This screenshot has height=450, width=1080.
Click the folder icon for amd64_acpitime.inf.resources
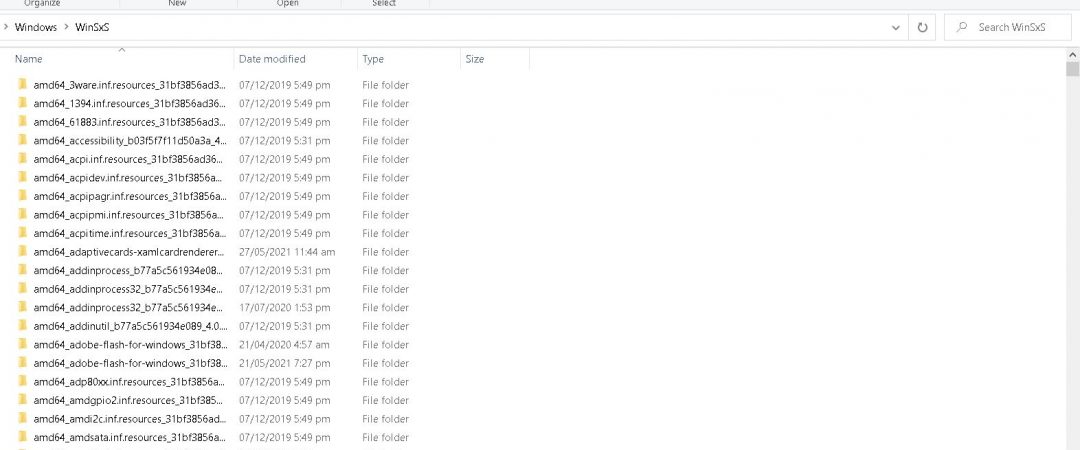pyautogui.click(x=21, y=234)
